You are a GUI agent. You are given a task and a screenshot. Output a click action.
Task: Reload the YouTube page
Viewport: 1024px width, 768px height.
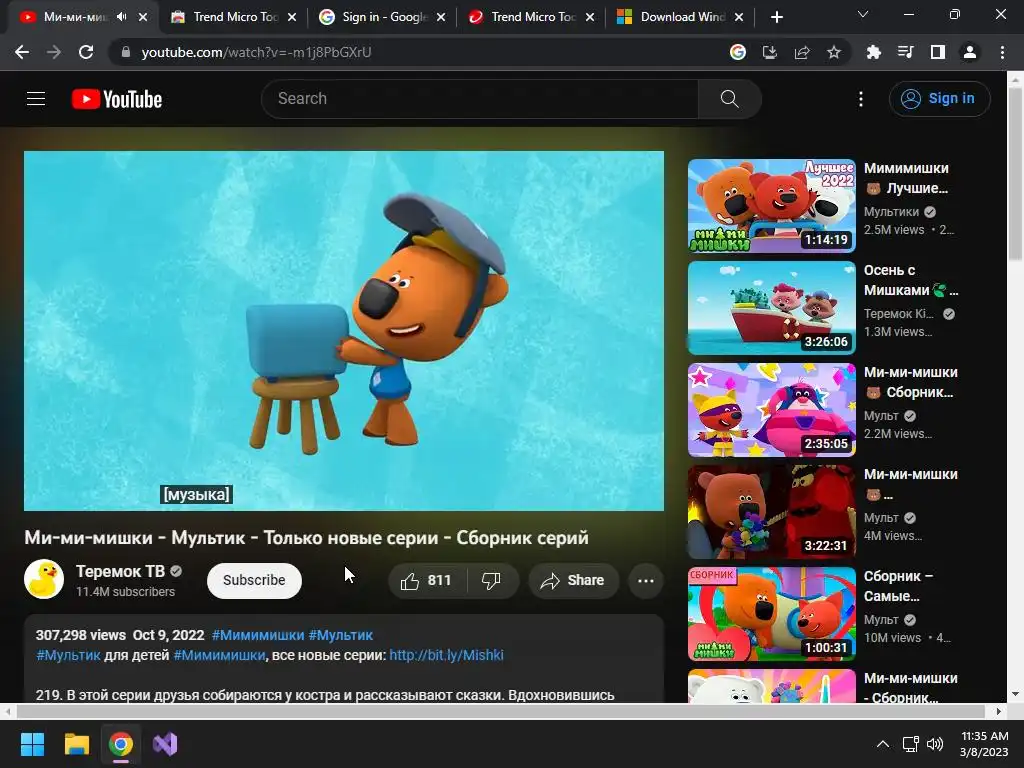[86, 52]
